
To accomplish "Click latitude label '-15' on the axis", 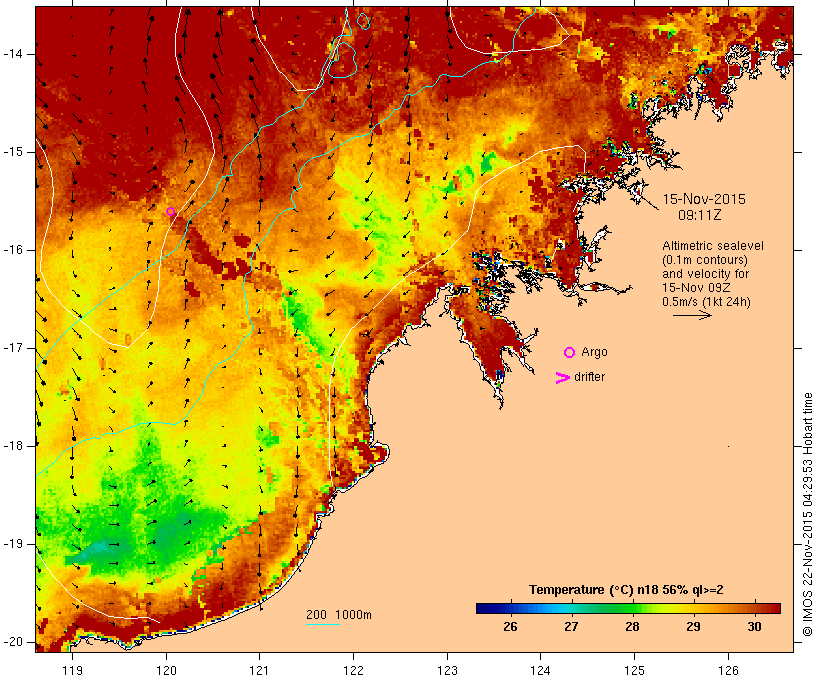I will (13, 152).
